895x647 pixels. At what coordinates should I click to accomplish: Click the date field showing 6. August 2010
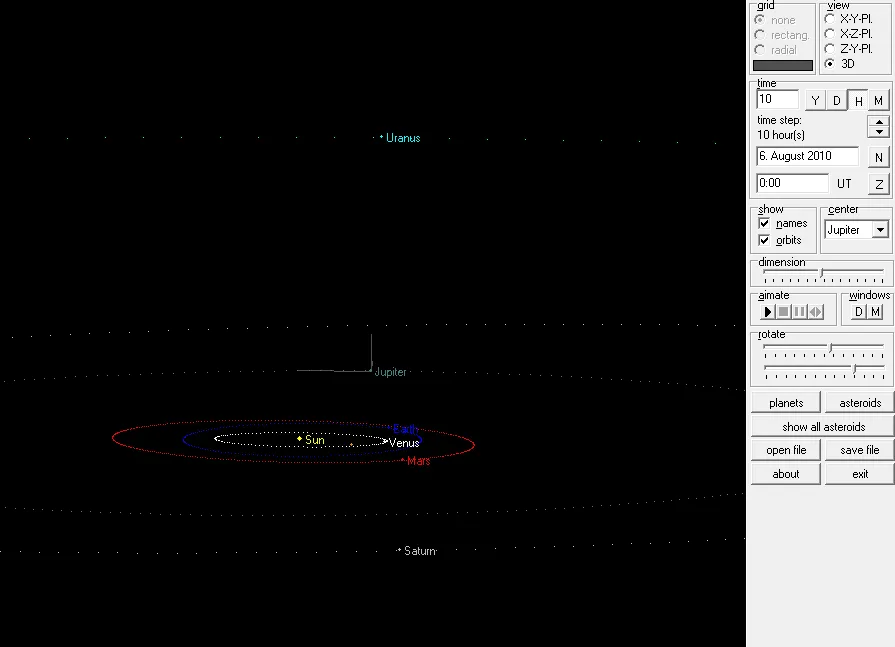pyautogui.click(x=807, y=156)
